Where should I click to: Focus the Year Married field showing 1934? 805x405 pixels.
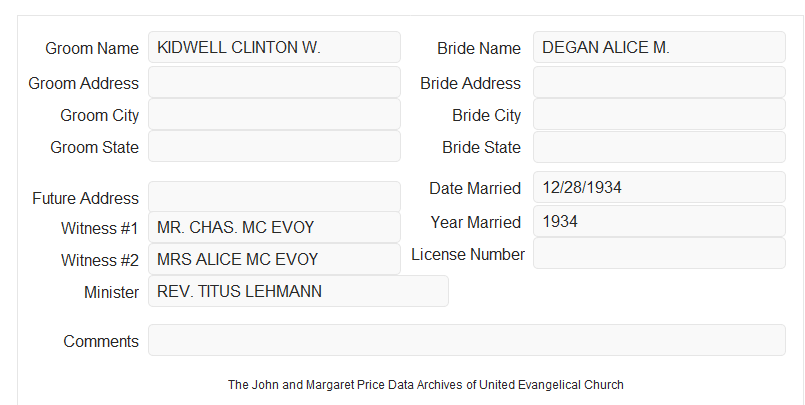point(659,221)
